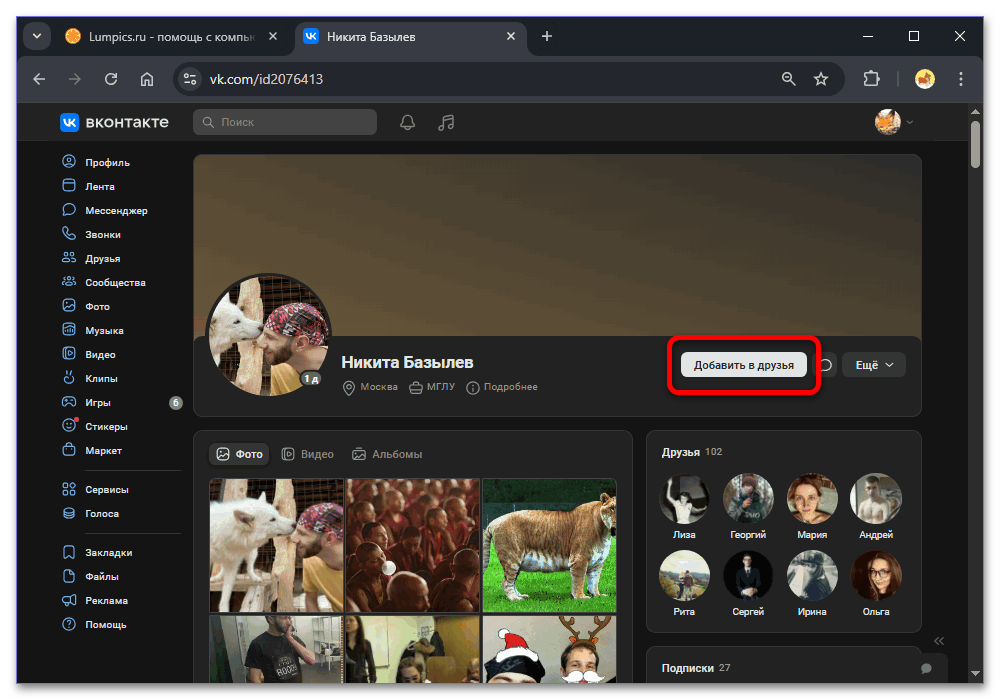
Task: Switch to the Фото tab on profile
Action: (x=239, y=454)
